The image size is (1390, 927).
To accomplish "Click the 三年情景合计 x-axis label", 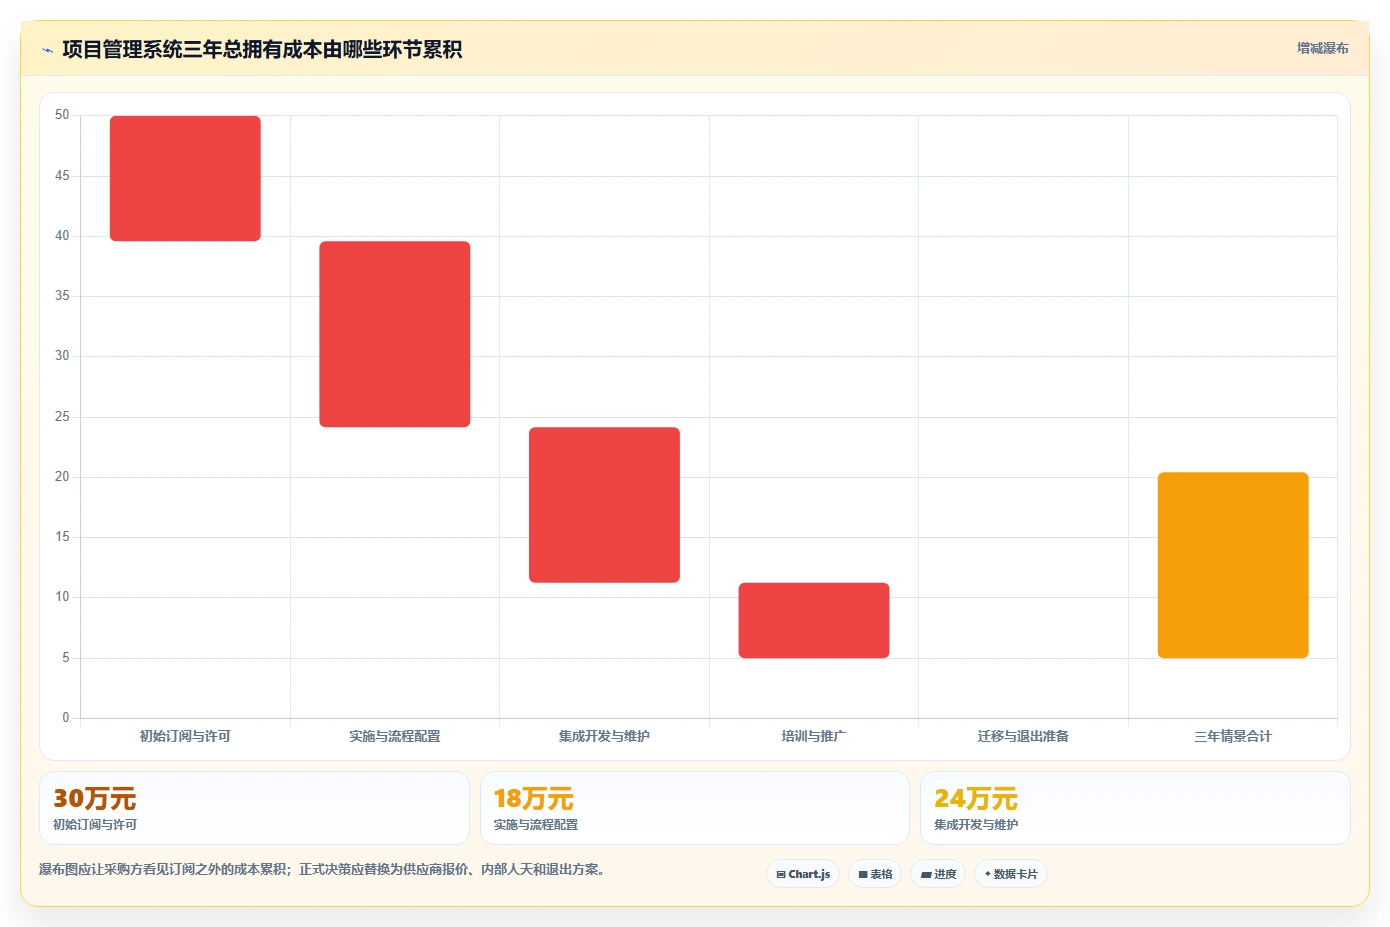I will (x=1233, y=736).
